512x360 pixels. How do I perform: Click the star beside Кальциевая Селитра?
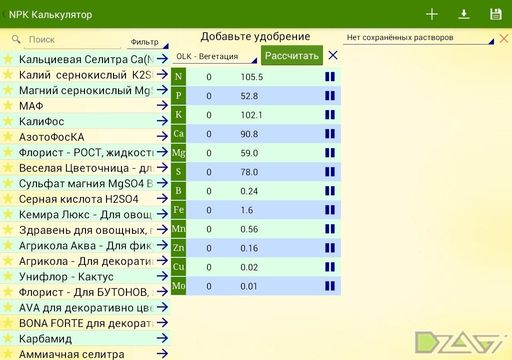point(8,59)
